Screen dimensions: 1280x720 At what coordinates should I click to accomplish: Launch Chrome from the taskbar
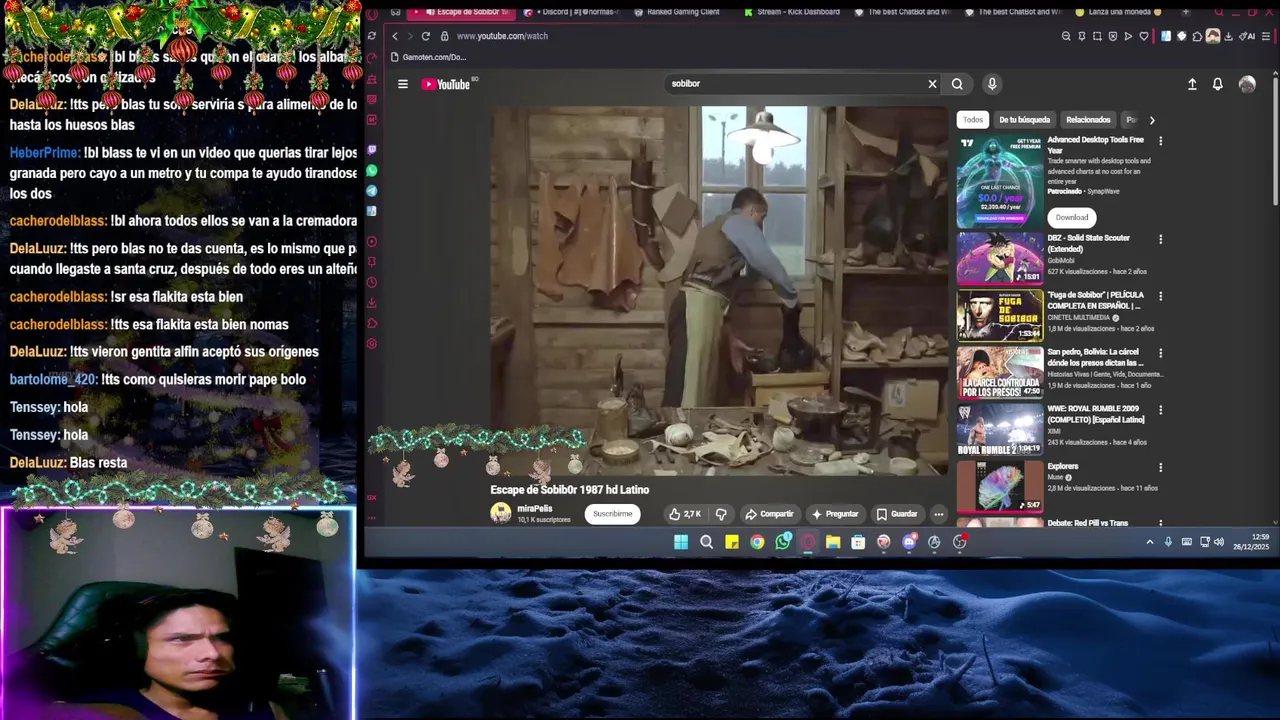(757, 542)
